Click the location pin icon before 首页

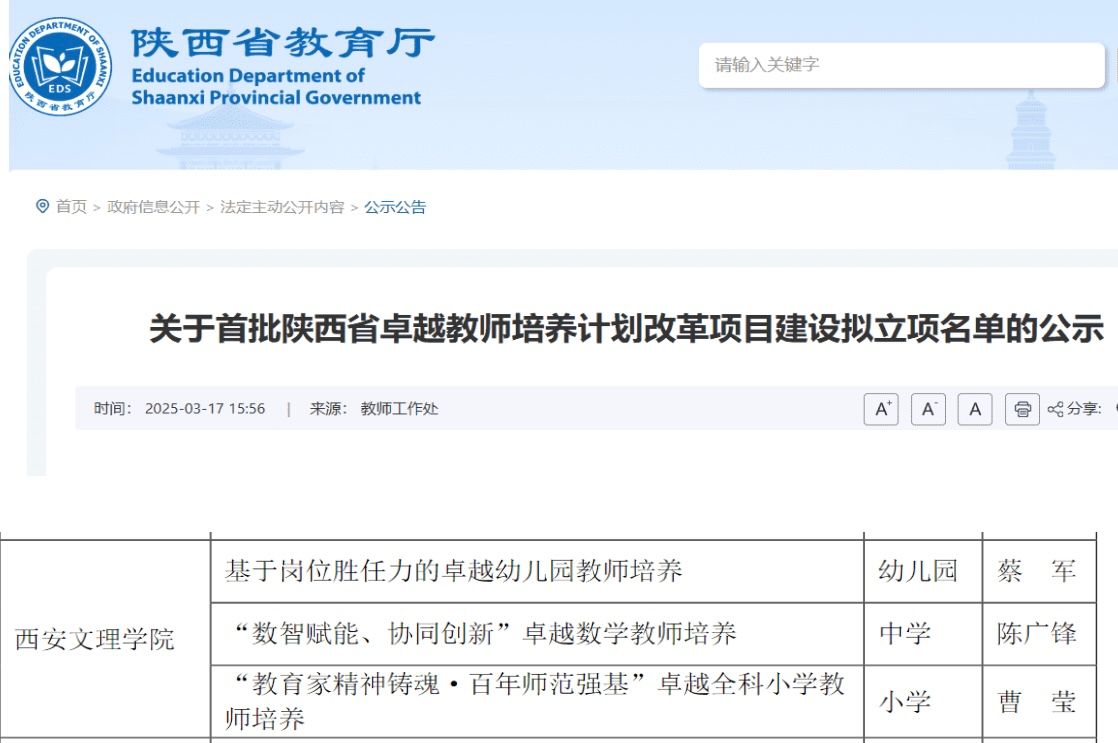pos(42,207)
